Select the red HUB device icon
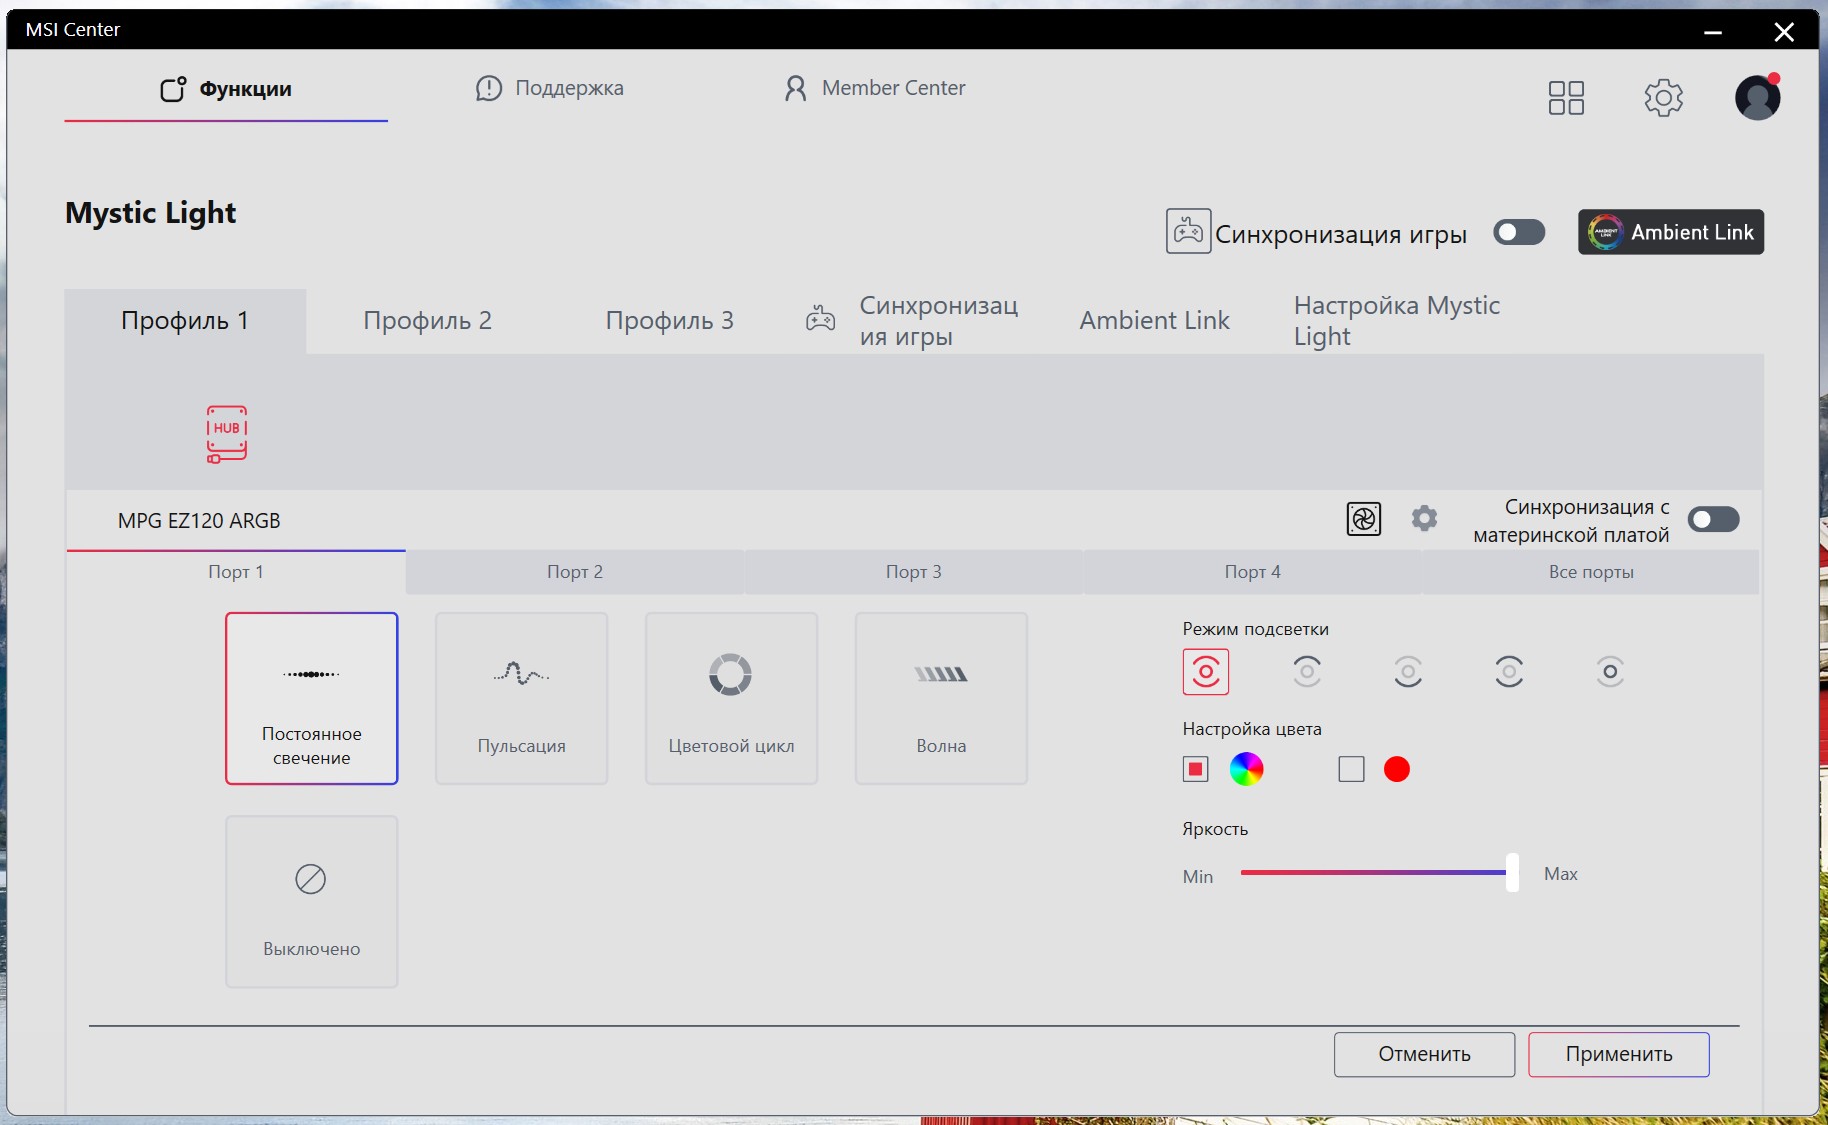Screen dimensions: 1828x1125 (227, 434)
